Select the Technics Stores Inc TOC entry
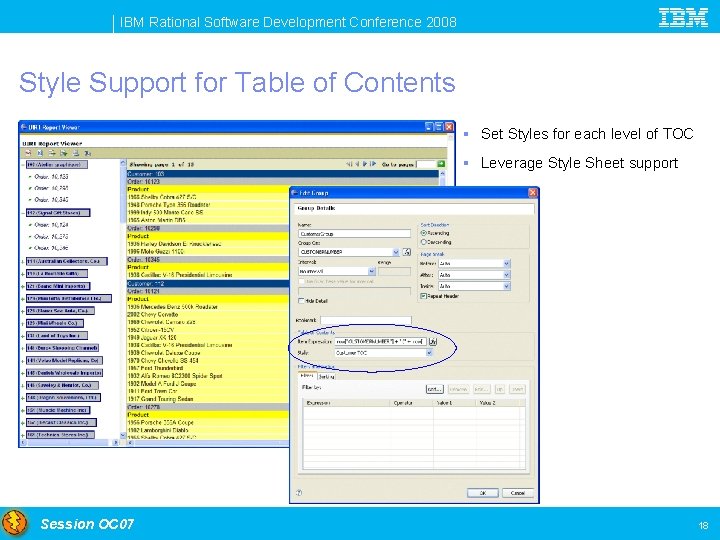 (x=60, y=434)
